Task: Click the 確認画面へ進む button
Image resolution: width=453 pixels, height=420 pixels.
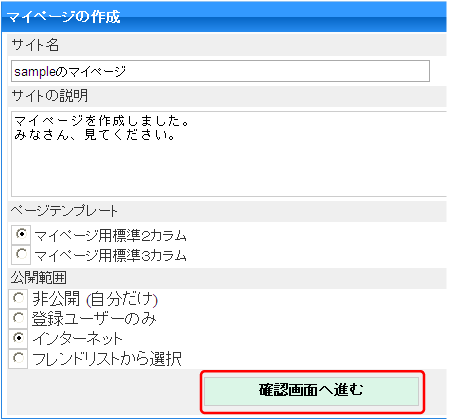Action: click(x=311, y=391)
